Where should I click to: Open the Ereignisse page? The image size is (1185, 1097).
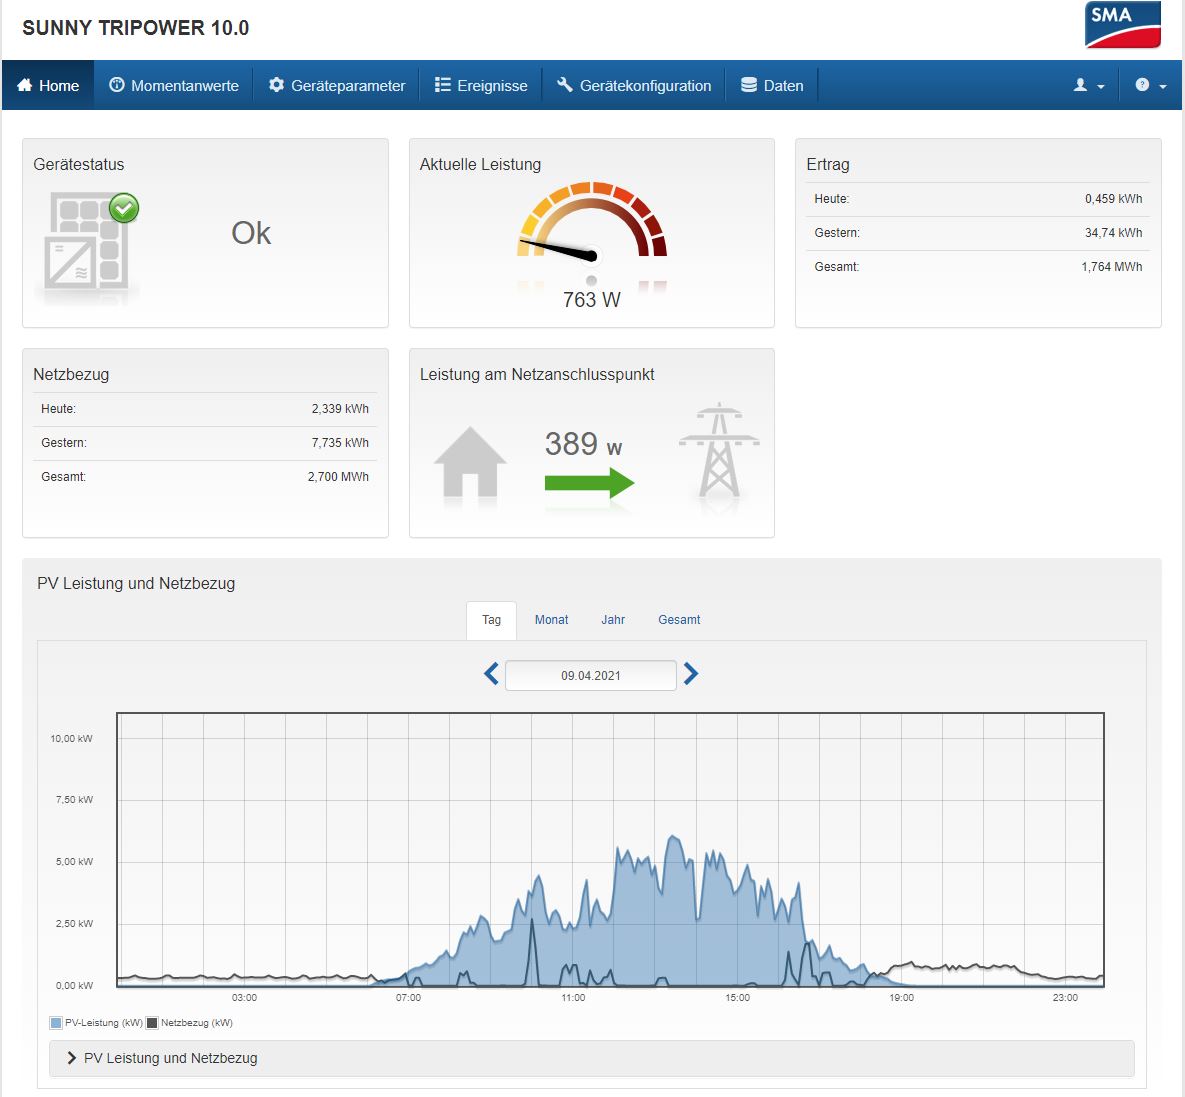click(481, 86)
